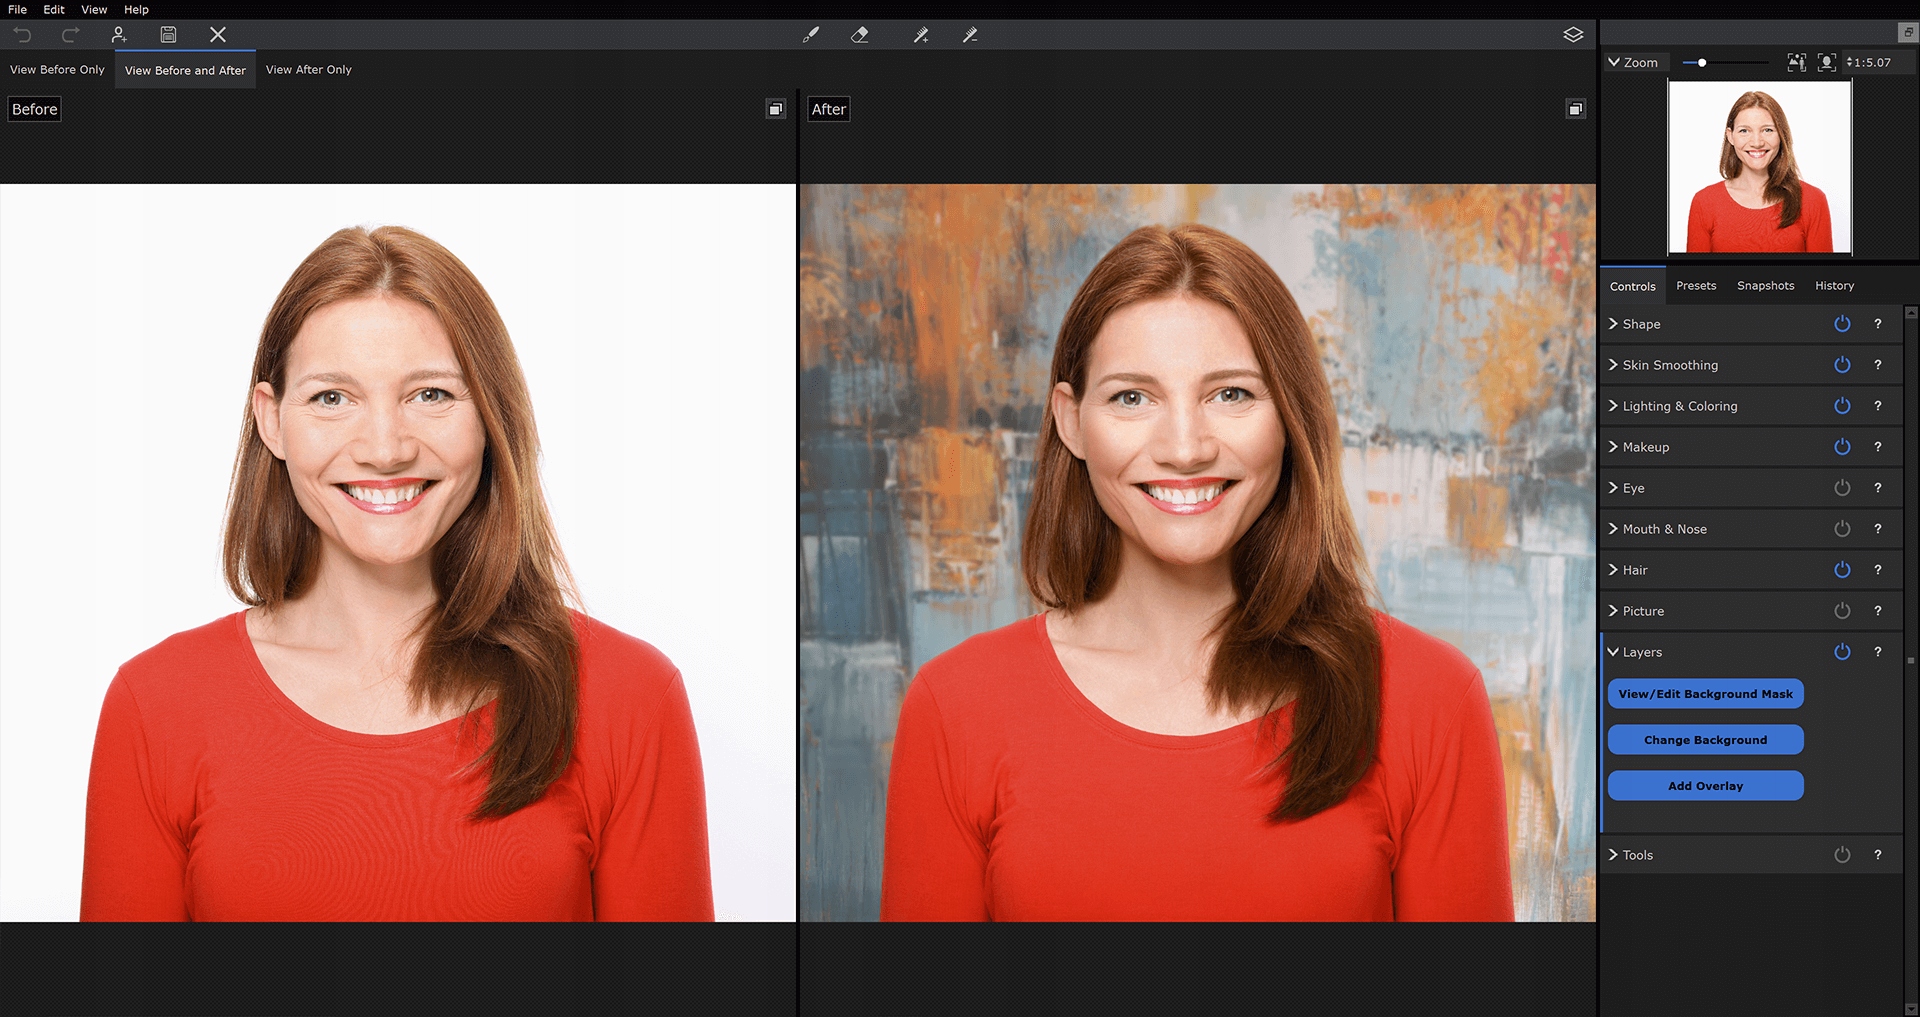Click the Add Overlay button
The height and width of the screenshot is (1017, 1920).
[x=1705, y=786]
